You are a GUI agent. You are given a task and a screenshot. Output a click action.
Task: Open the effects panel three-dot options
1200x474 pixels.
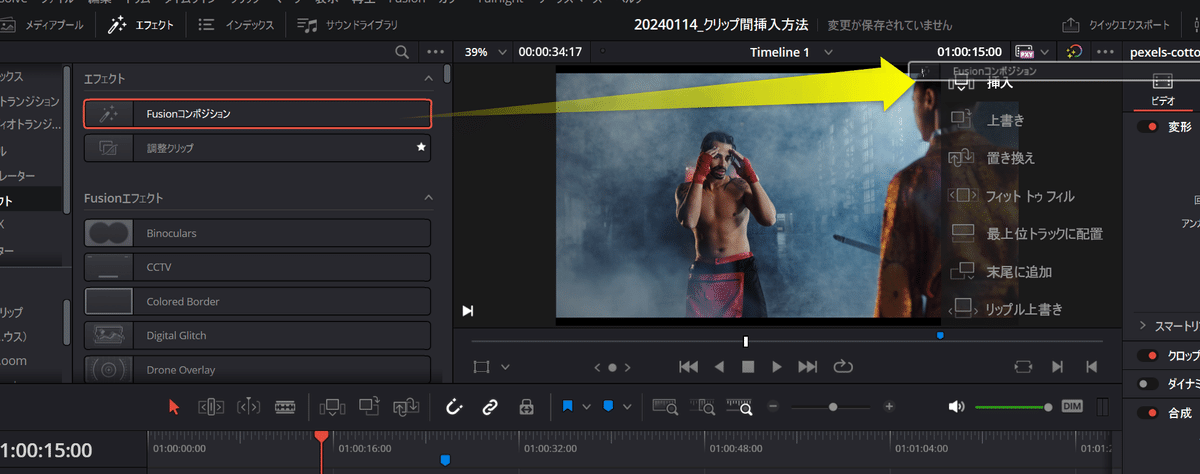tap(435, 52)
